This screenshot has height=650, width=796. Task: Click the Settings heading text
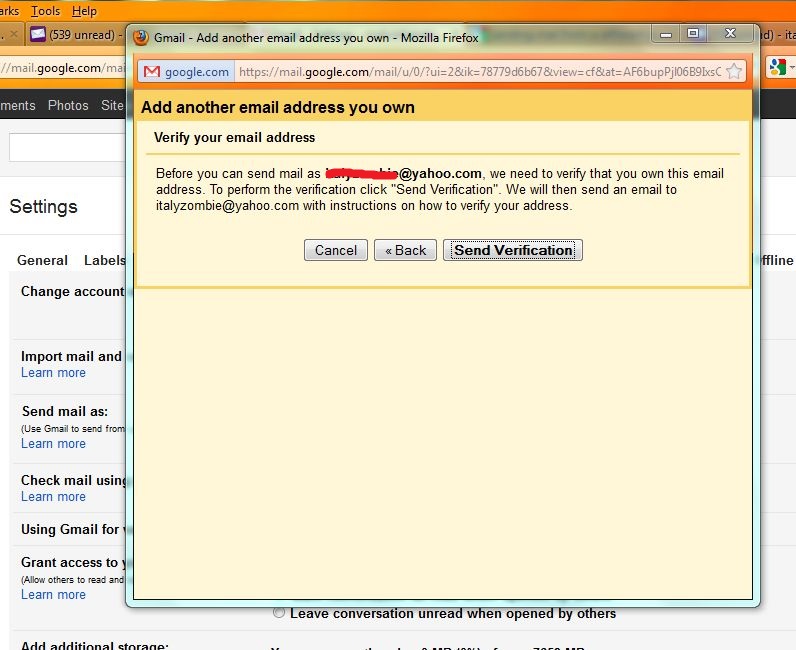[x=44, y=206]
